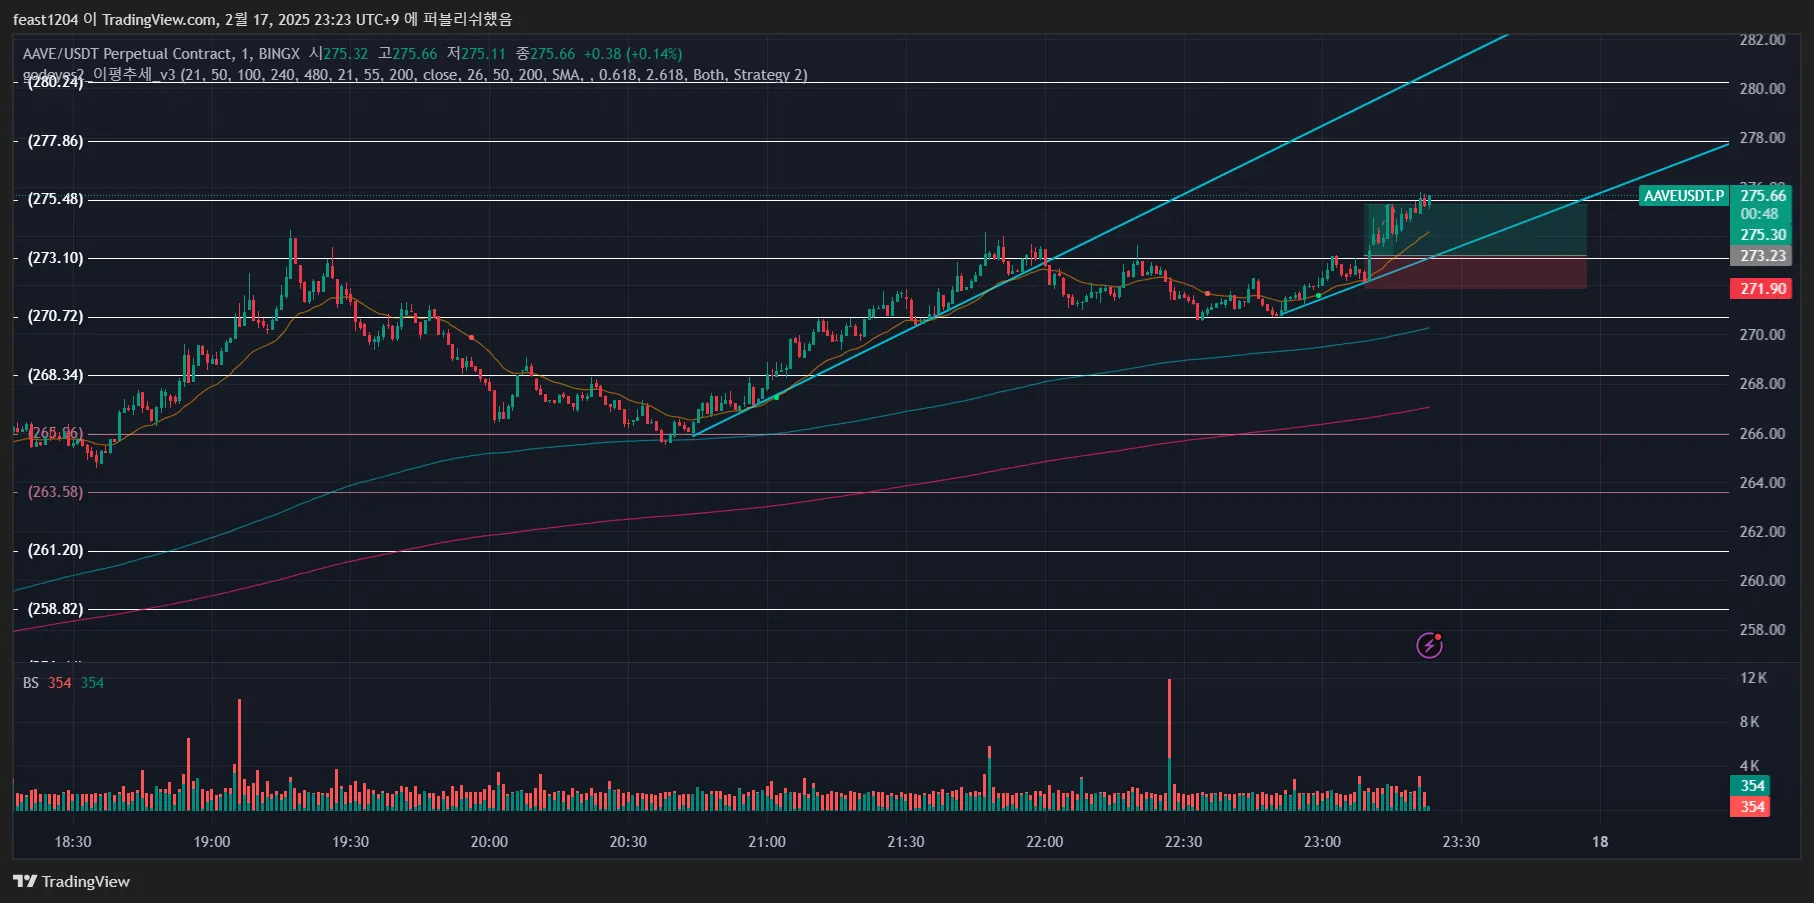Click the high value 고275.66

(408, 54)
